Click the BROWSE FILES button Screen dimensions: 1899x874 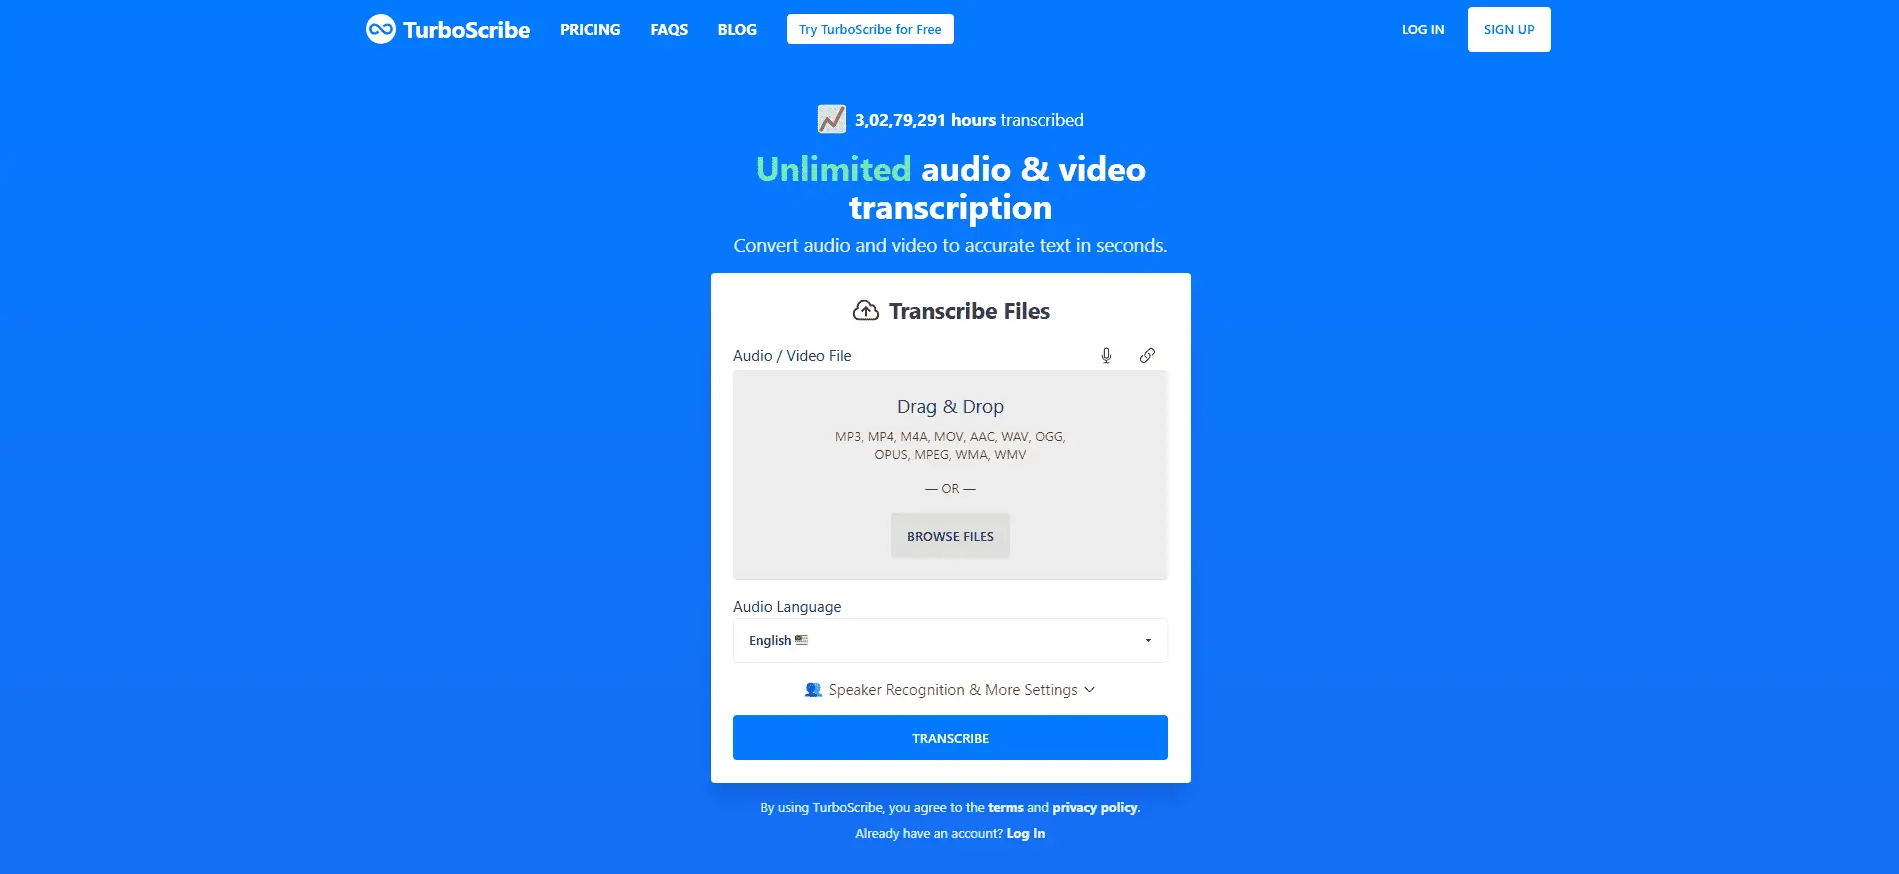[950, 536]
